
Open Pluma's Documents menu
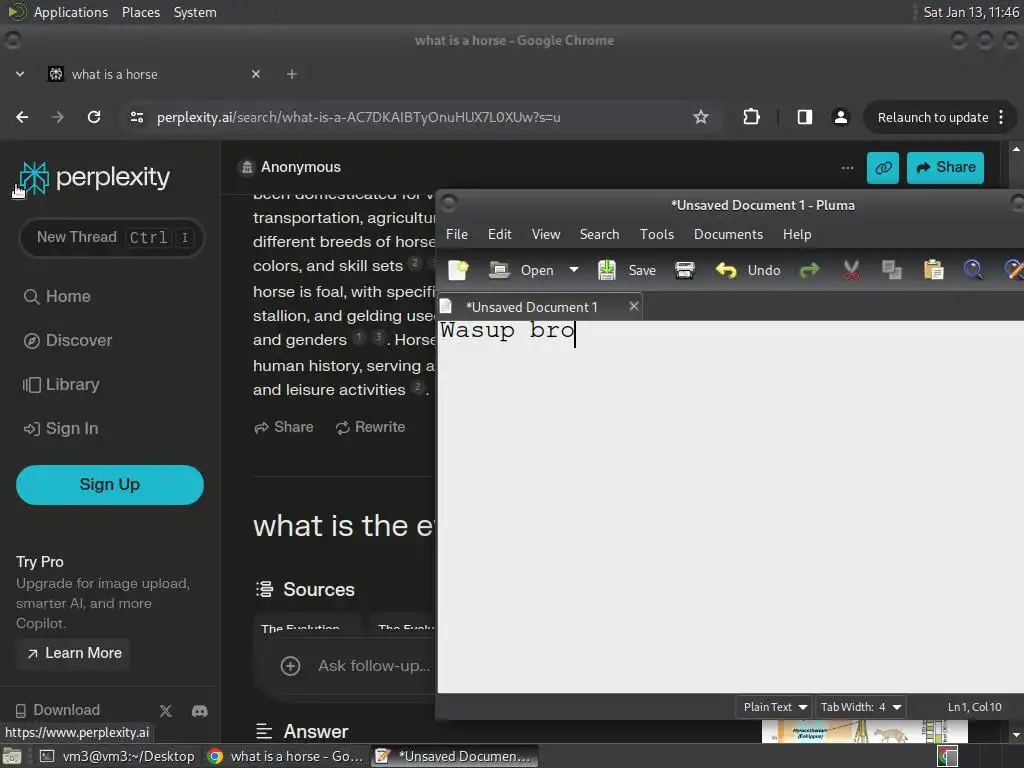pyautogui.click(x=728, y=234)
